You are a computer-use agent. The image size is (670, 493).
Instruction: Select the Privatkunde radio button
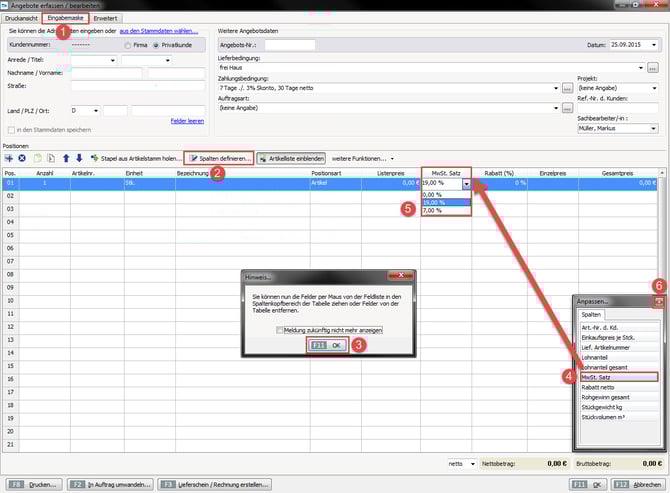point(155,45)
